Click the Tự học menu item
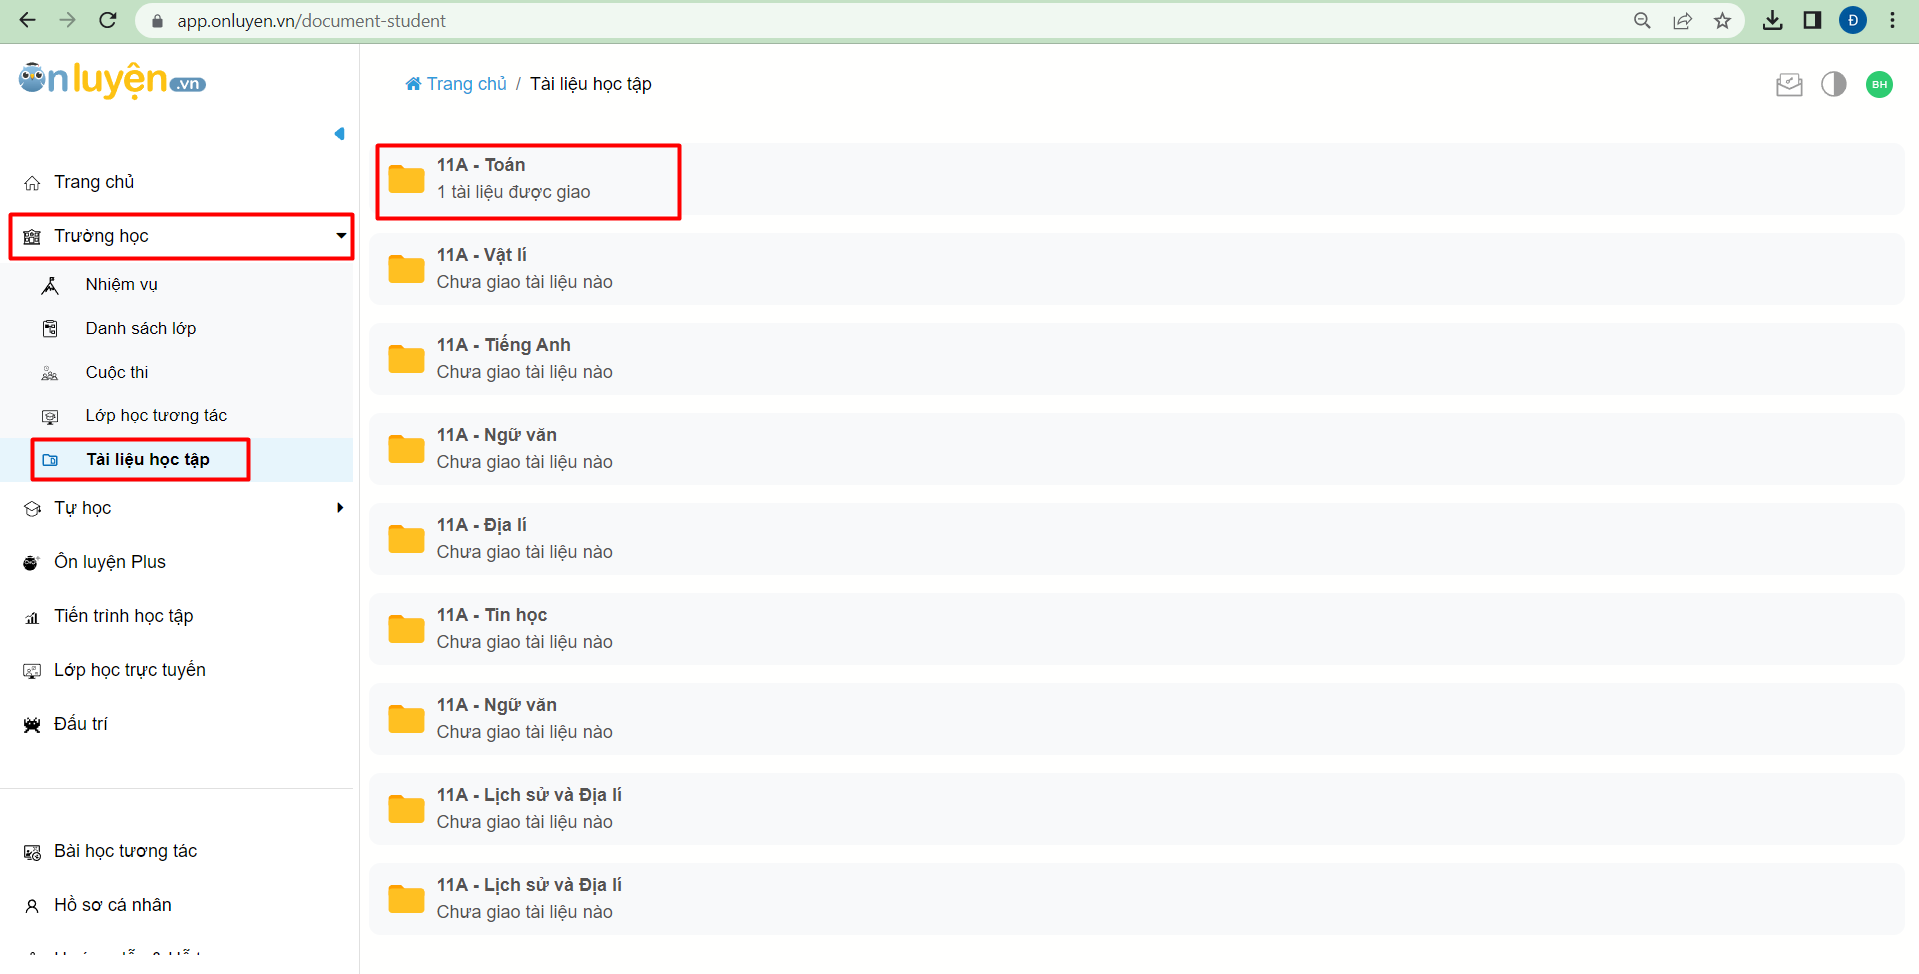 [83, 508]
